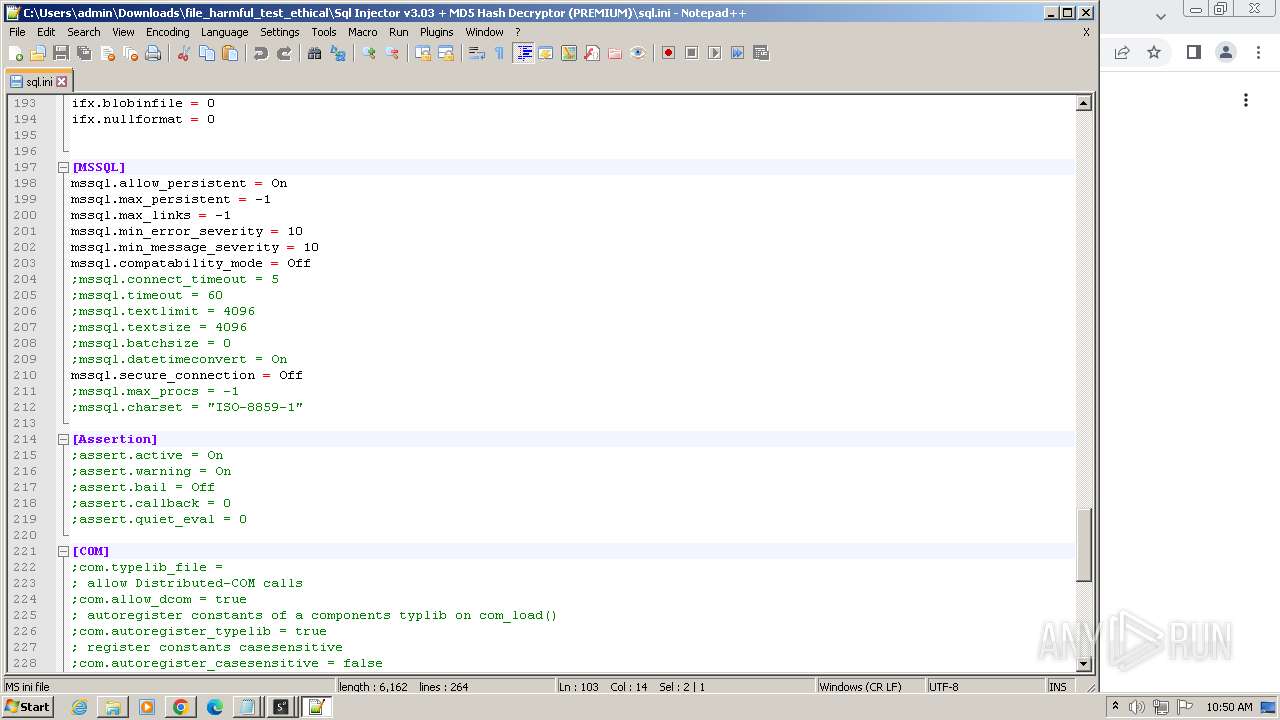Toggle the indent guide display
Screen dimensions: 1280x720
click(523, 53)
